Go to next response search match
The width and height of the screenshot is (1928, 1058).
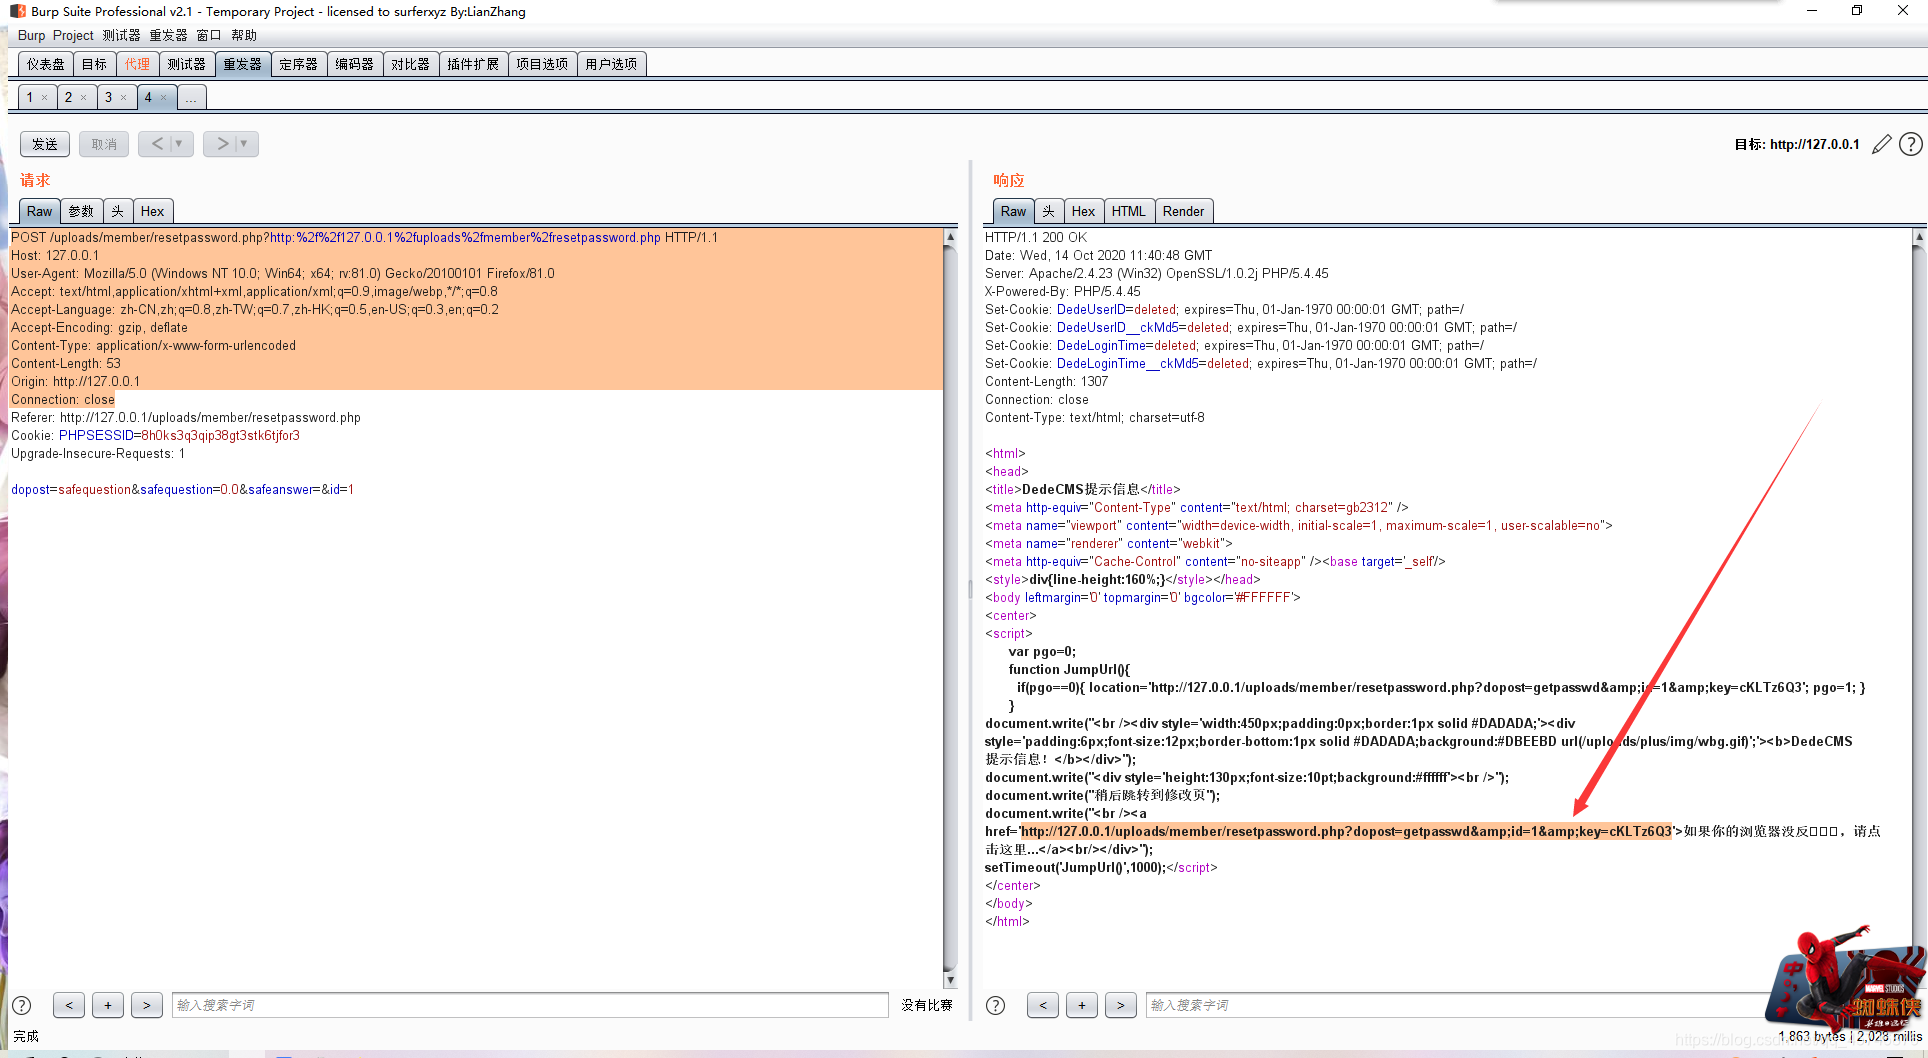(1121, 1005)
